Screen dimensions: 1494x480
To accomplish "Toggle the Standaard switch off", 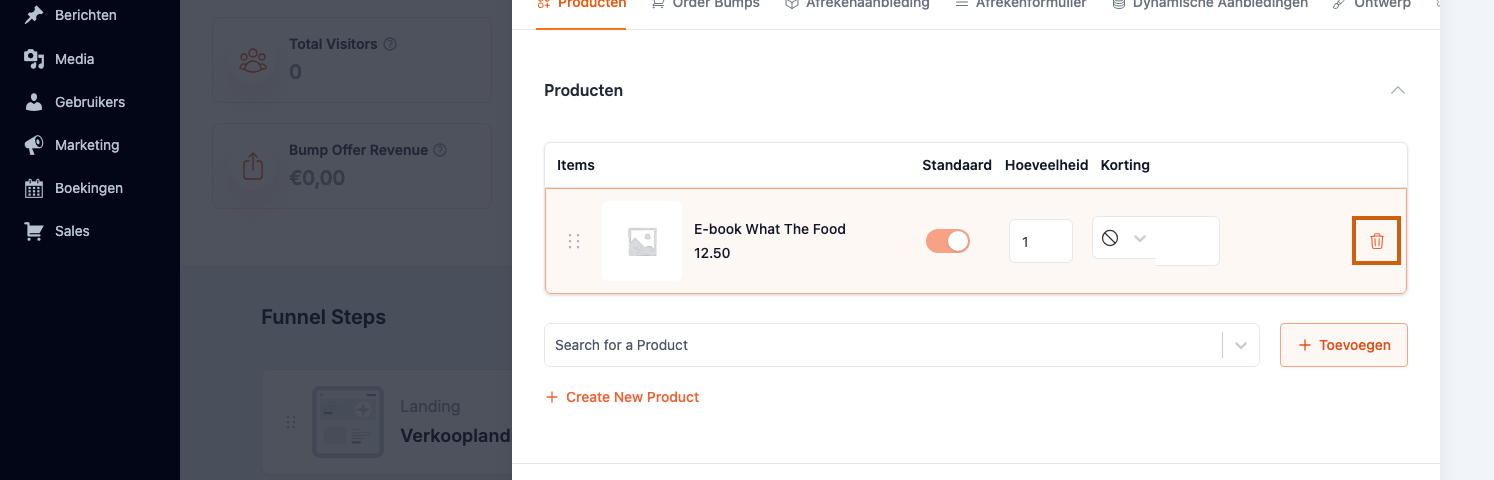I will tap(948, 241).
